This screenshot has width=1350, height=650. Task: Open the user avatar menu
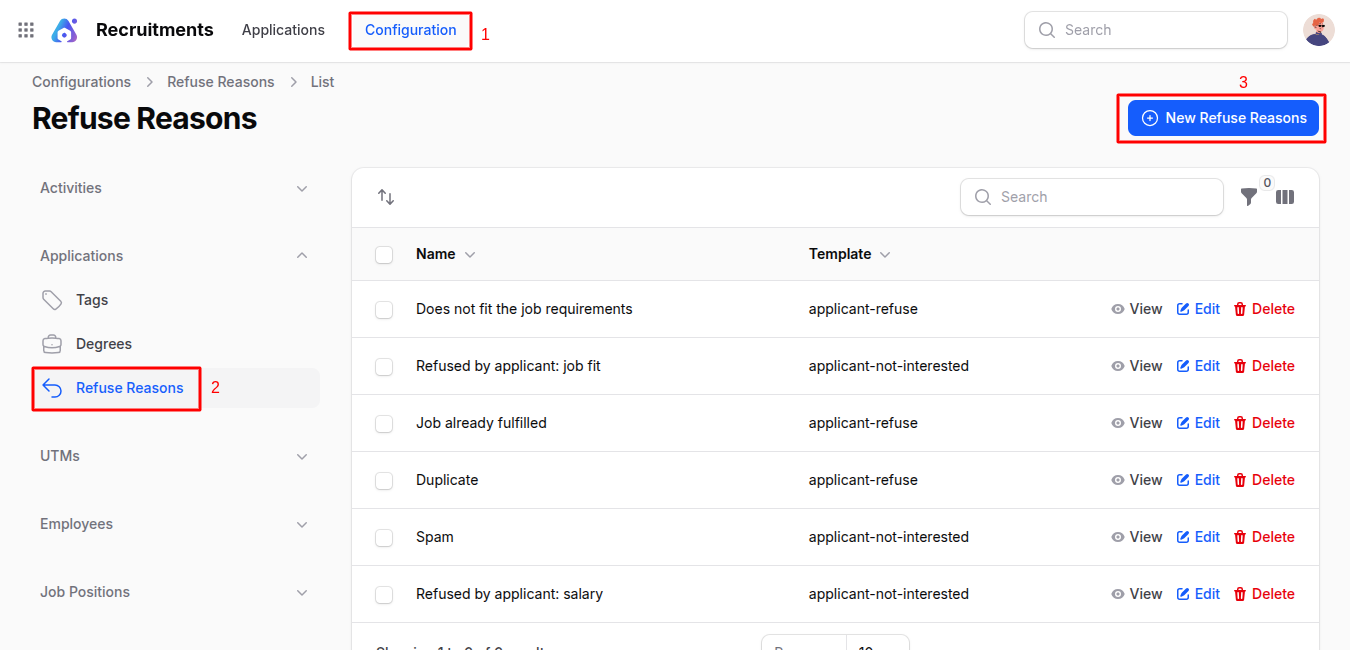(x=1318, y=30)
